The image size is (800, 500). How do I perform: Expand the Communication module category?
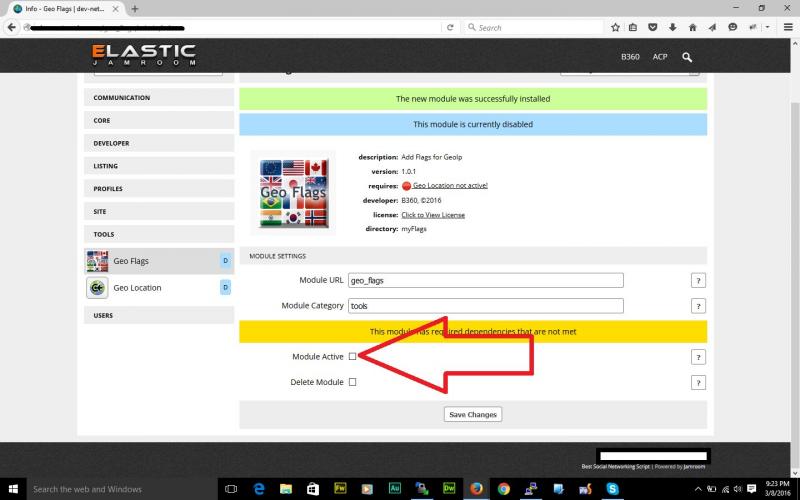(159, 97)
